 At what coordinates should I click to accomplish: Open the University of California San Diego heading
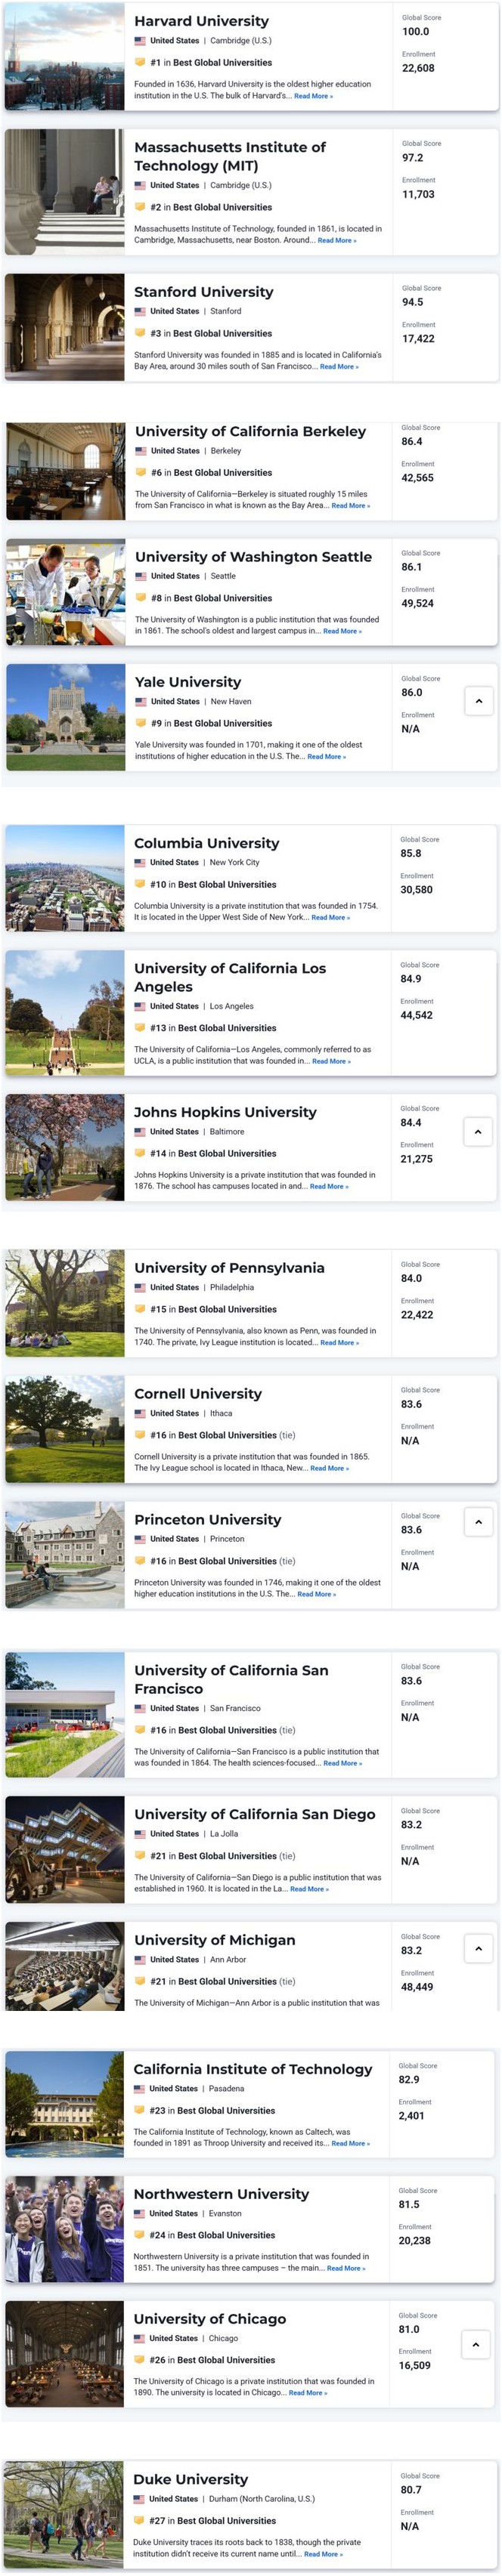[x=255, y=1814]
